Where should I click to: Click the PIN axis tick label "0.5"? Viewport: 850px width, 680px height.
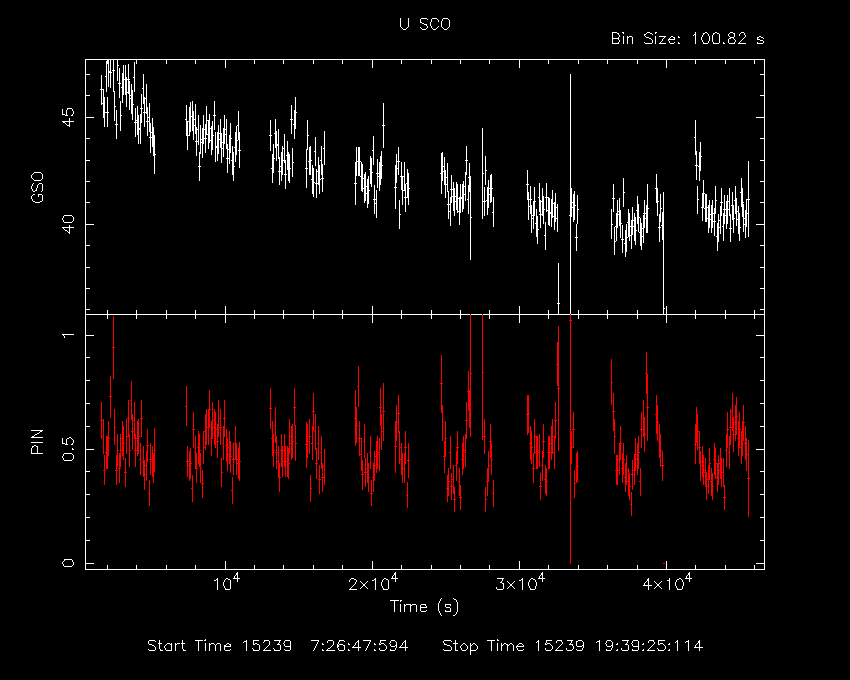tap(69, 449)
